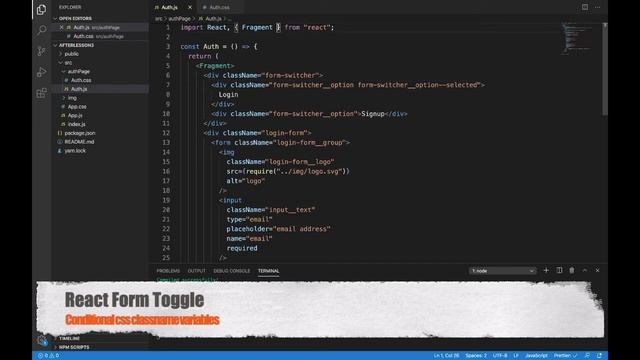Click the Auth.js breadcrumb segment
Screen dimensions: 640x360
[210, 19]
